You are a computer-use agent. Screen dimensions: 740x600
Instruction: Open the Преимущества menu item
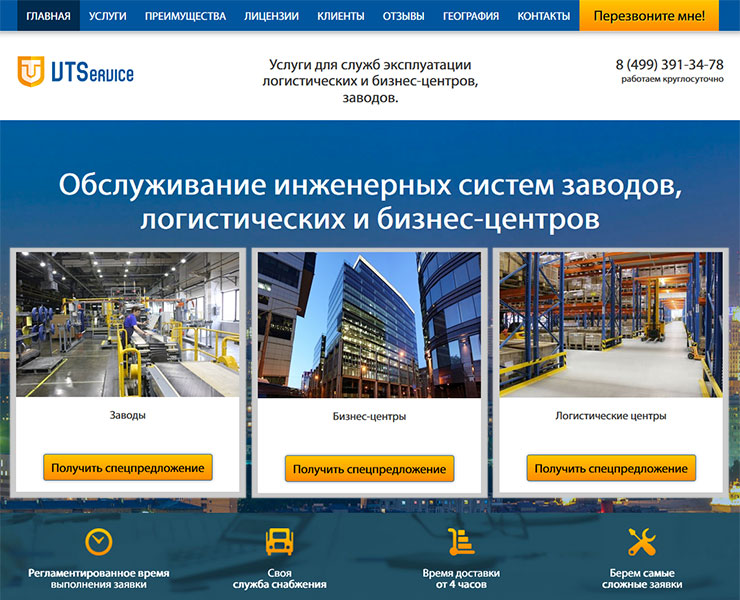point(185,16)
